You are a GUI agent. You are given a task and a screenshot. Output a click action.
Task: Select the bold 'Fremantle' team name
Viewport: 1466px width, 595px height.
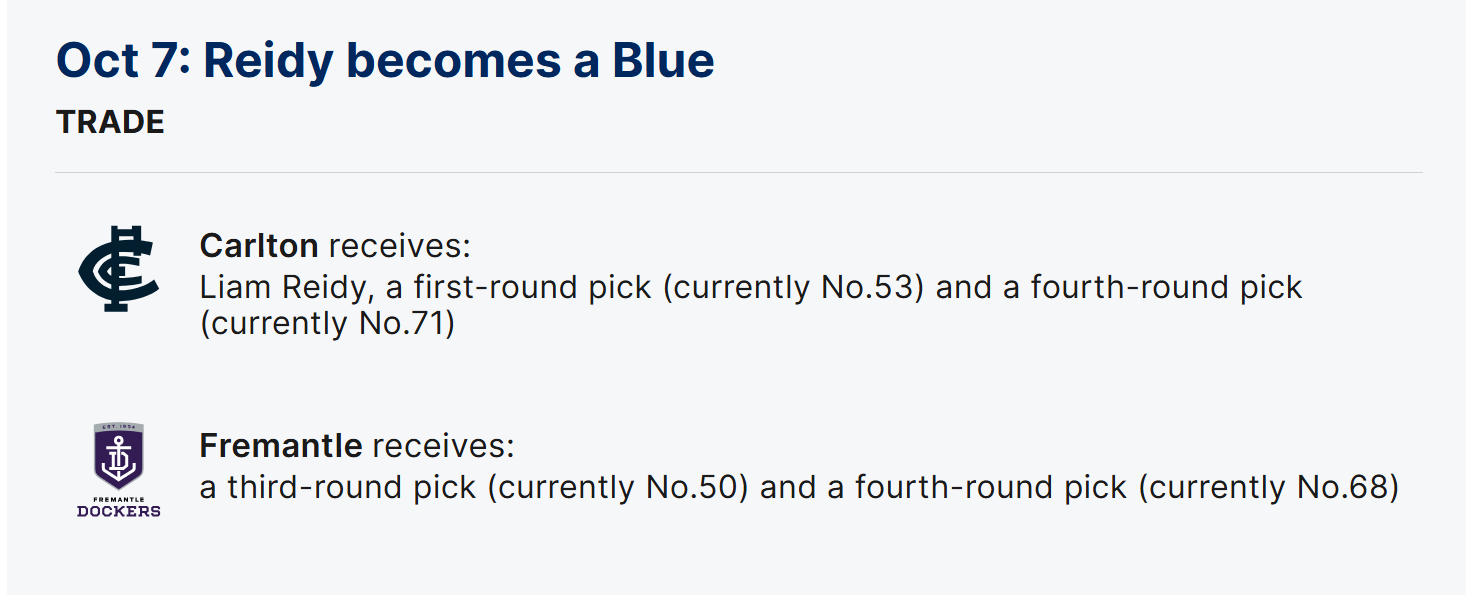(281, 445)
